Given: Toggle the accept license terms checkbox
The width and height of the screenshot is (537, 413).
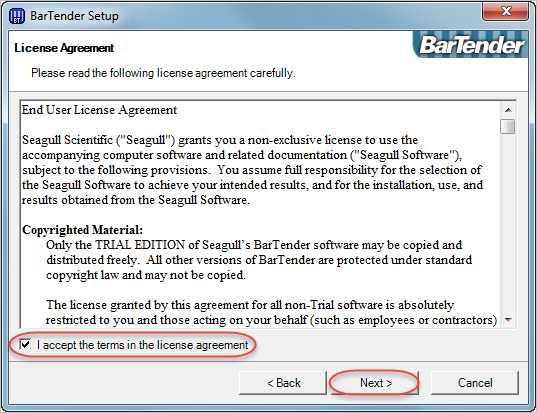Looking at the screenshot, I should tap(25, 344).
